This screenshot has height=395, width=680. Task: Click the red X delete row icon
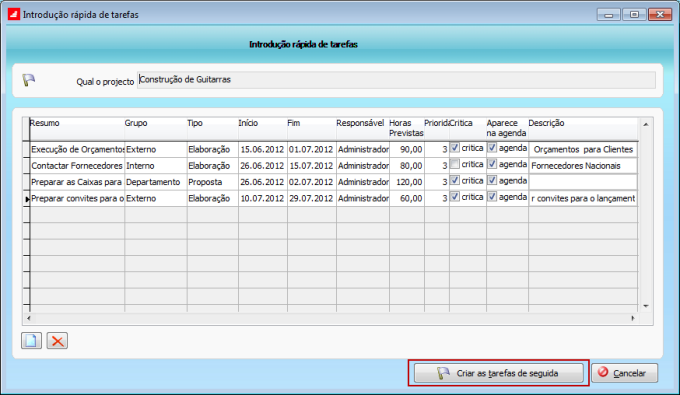click(57, 341)
